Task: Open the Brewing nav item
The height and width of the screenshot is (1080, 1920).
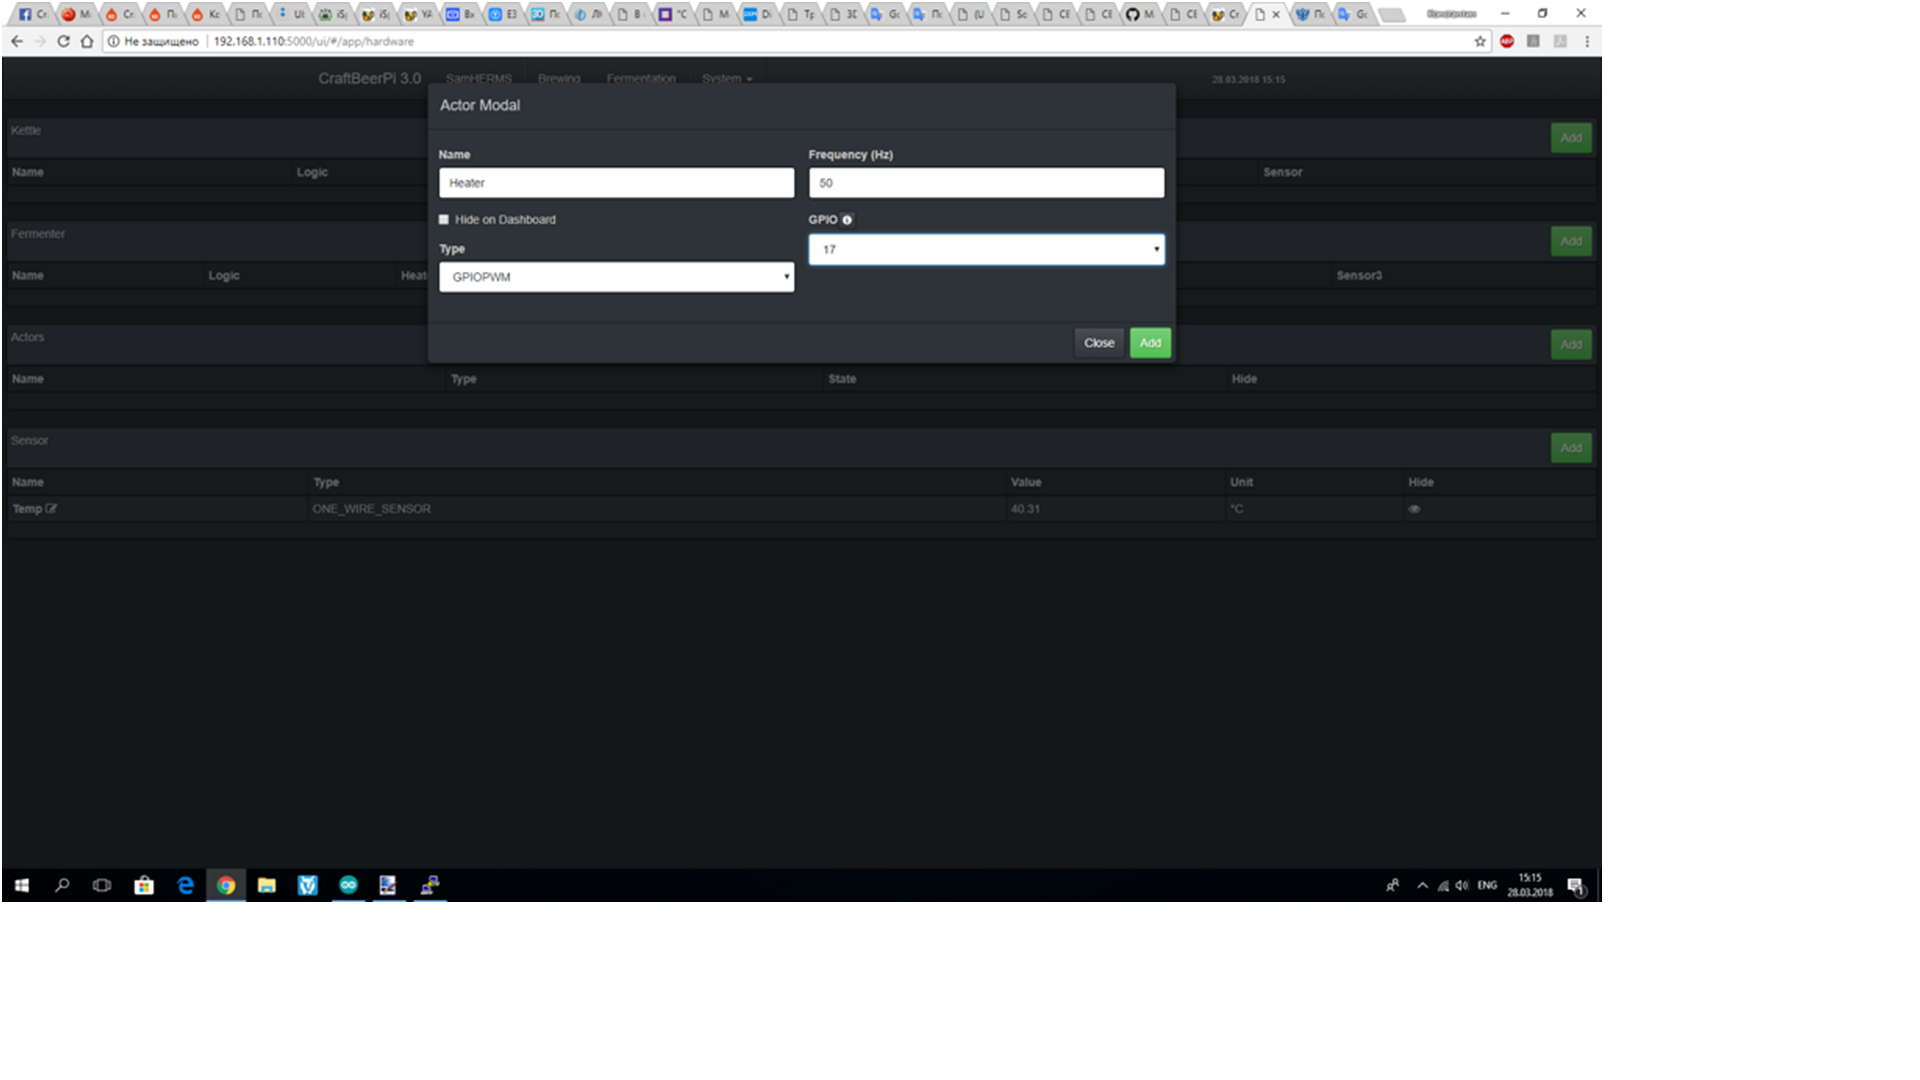Action: tap(559, 79)
